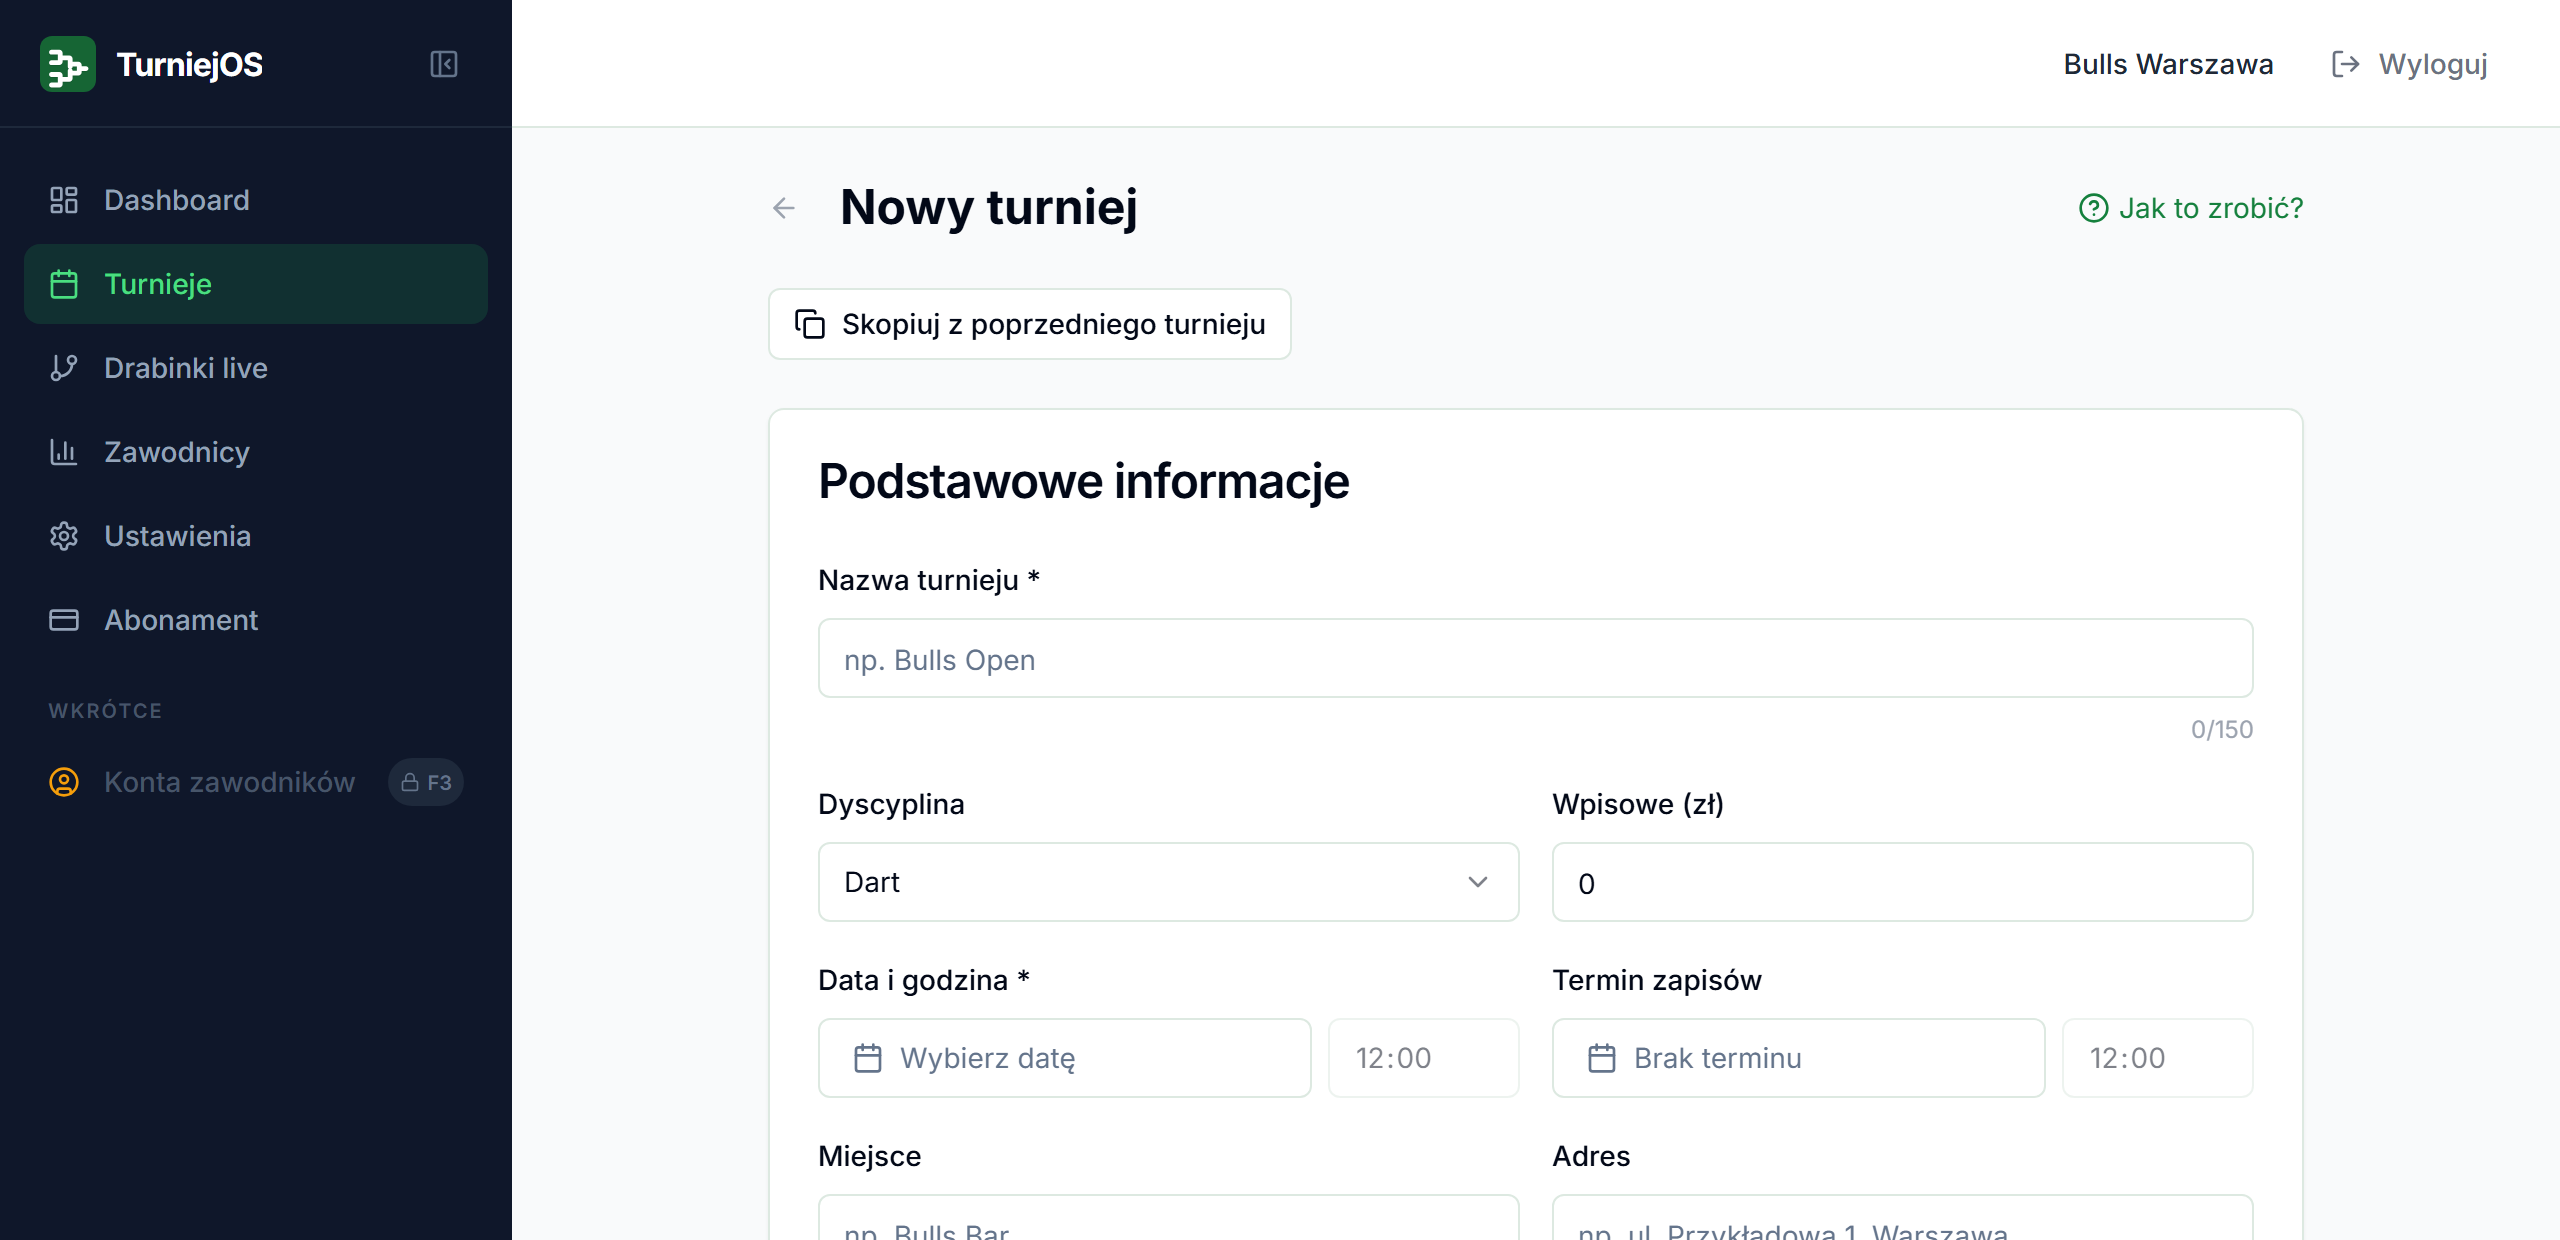Click the WKRÓTCE section label

(105, 710)
